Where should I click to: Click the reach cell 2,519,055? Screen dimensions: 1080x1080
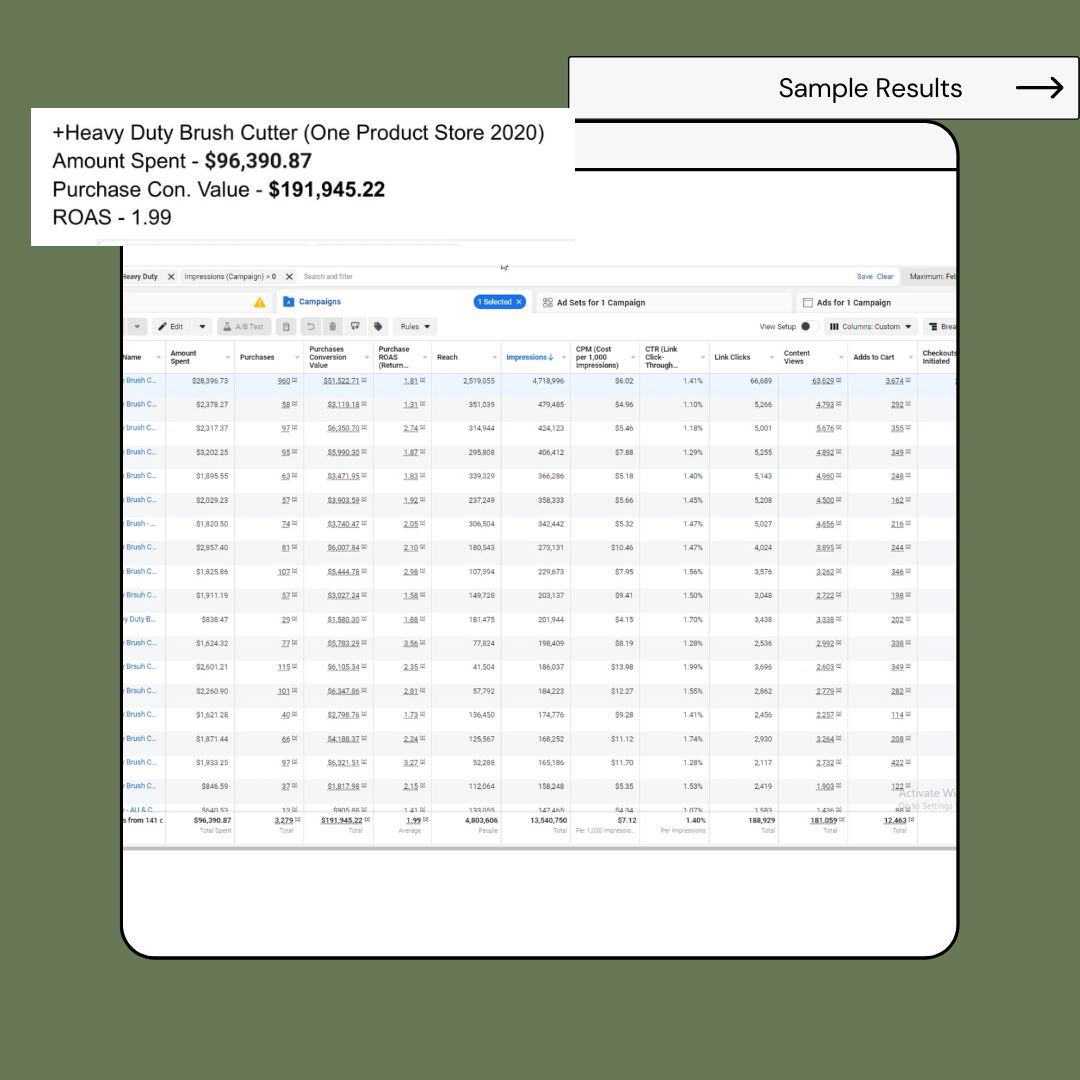click(479, 381)
